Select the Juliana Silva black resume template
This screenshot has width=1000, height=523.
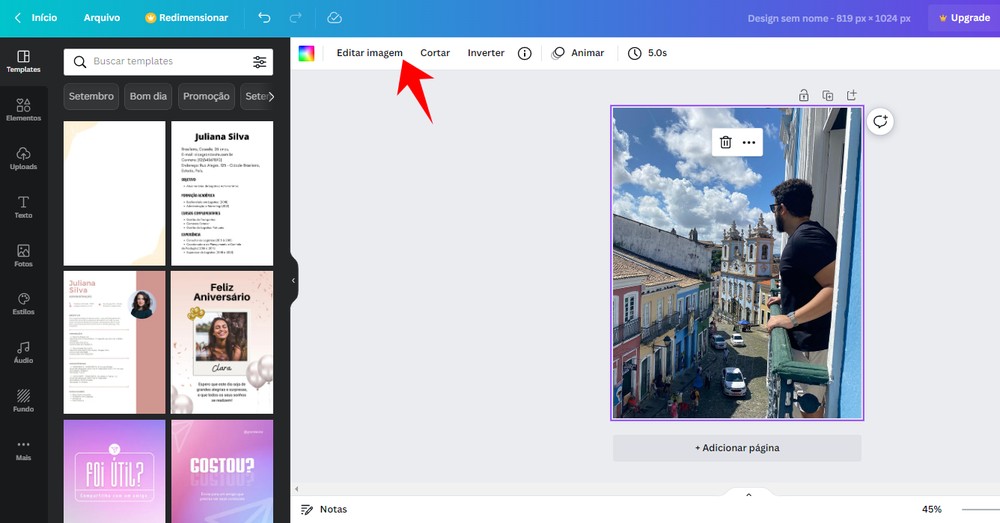click(x=222, y=193)
